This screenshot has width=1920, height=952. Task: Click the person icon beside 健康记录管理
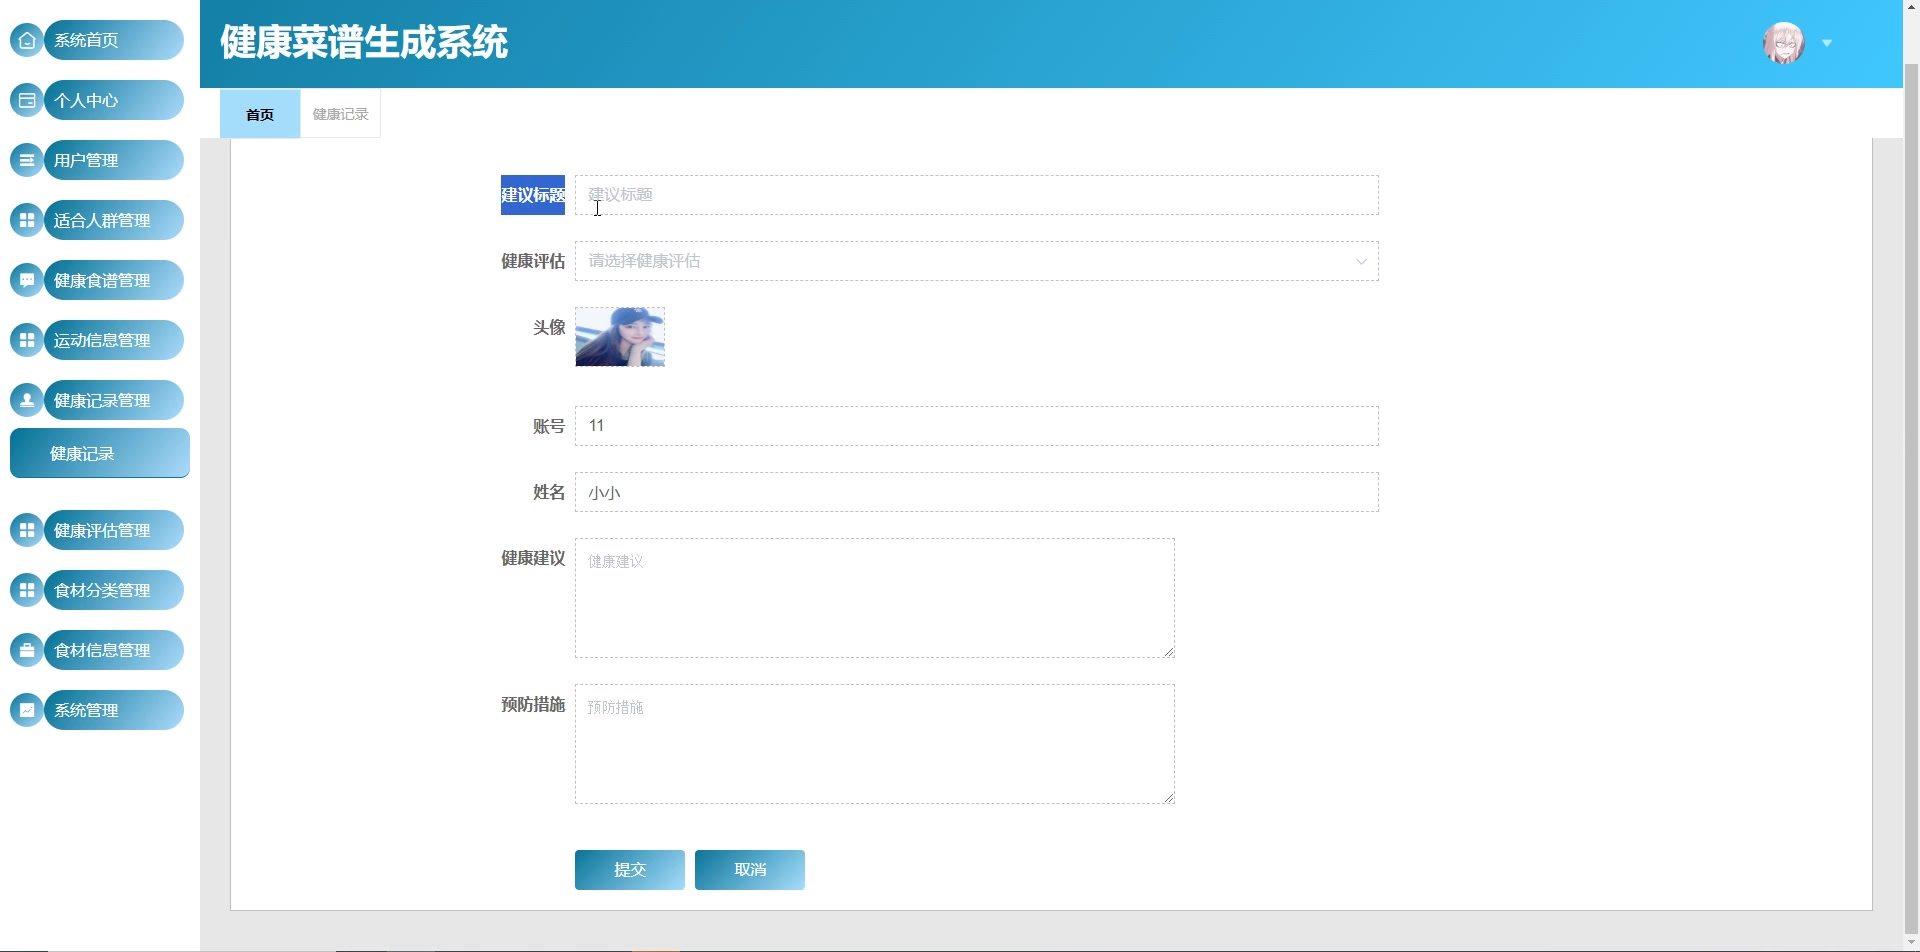27,400
